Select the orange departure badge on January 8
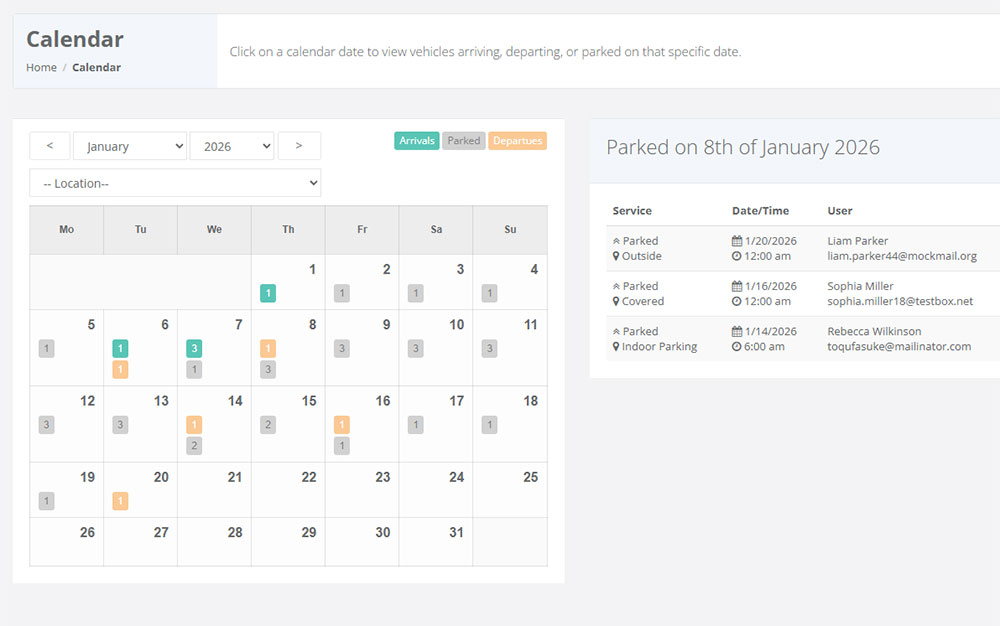This screenshot has width=1000, height=626. (x=268, y=348)
